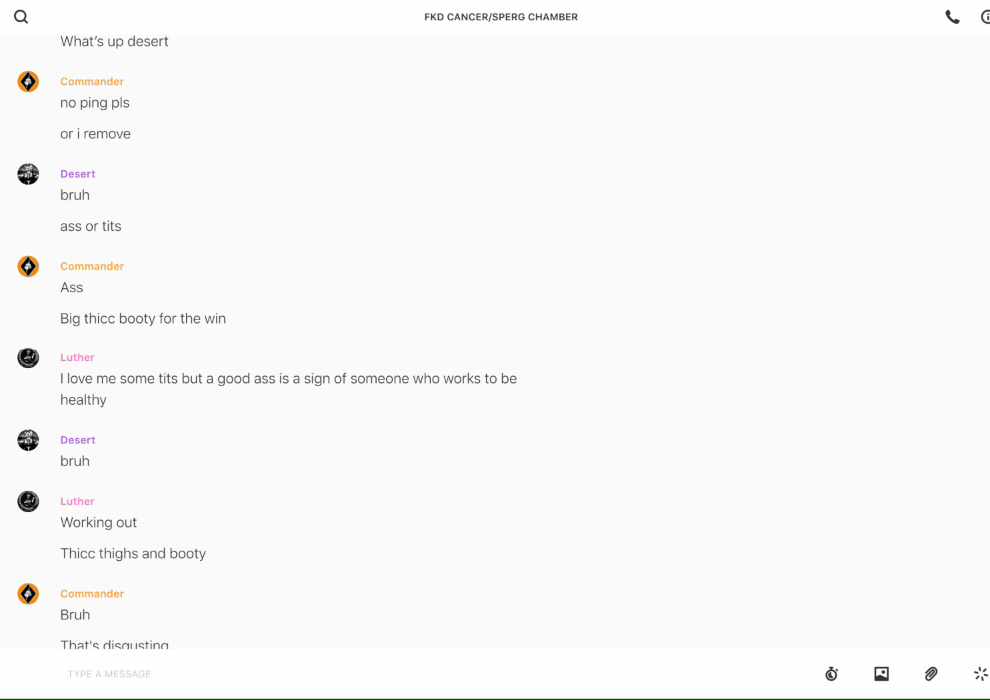Viewport: 990px width, 700px height.
Task: Click the 'Thicc thighs and booty' message
Action: click(133, 554)
